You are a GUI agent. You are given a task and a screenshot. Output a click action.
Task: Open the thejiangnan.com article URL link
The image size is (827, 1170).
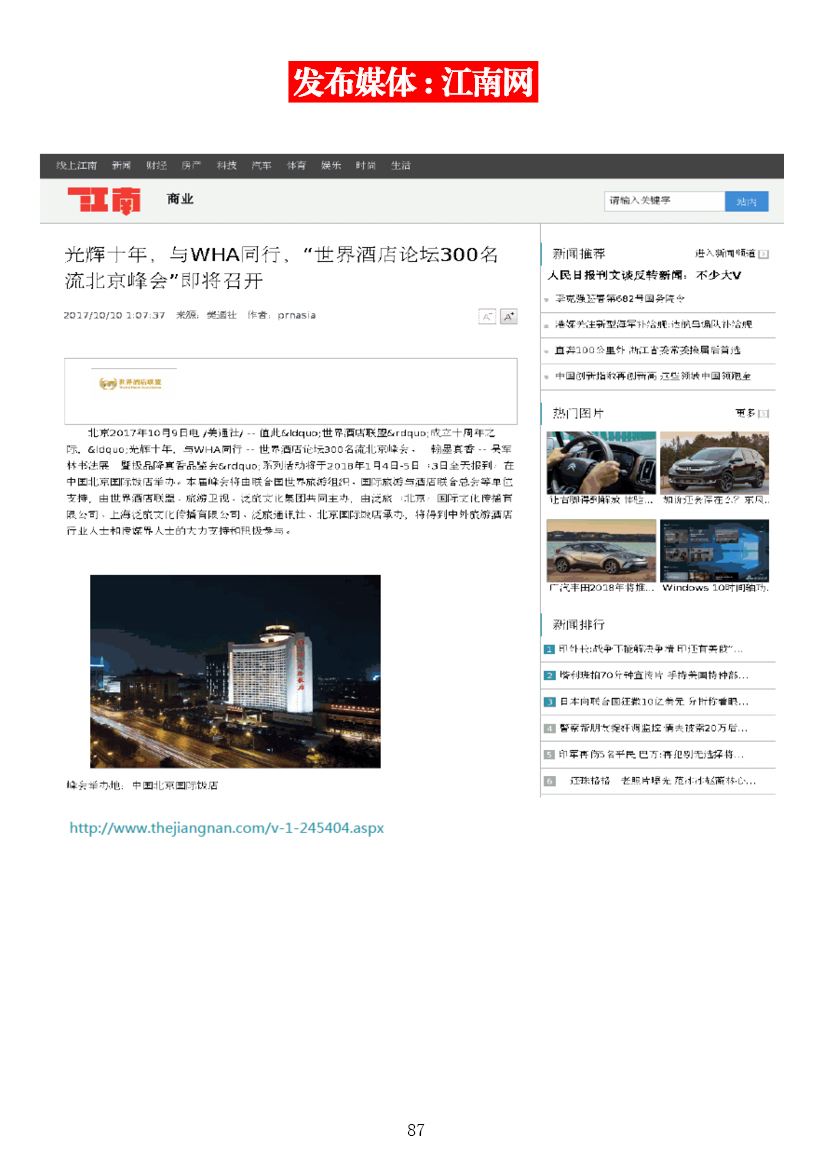(x=227, y=828)
